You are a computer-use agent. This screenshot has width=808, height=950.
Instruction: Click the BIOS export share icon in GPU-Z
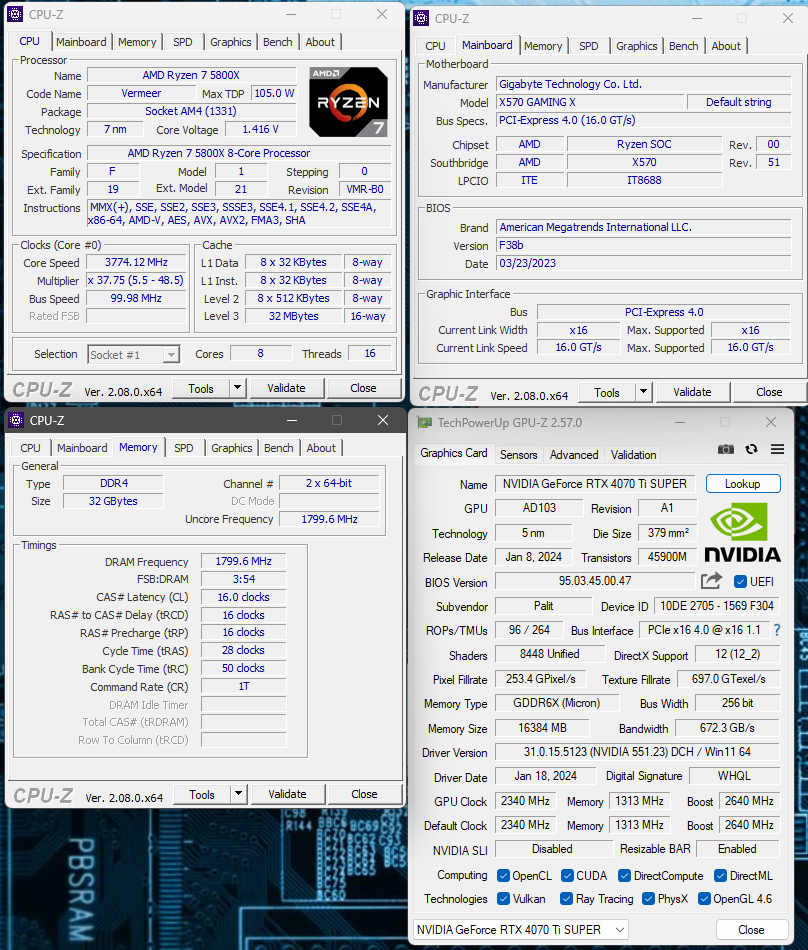(x=712, y=580)
